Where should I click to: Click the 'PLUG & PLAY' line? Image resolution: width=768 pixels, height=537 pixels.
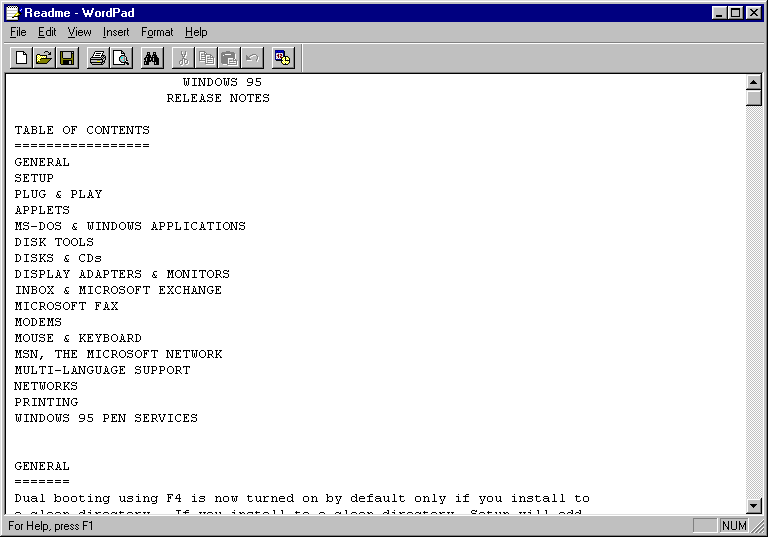[x=58, y=194]
